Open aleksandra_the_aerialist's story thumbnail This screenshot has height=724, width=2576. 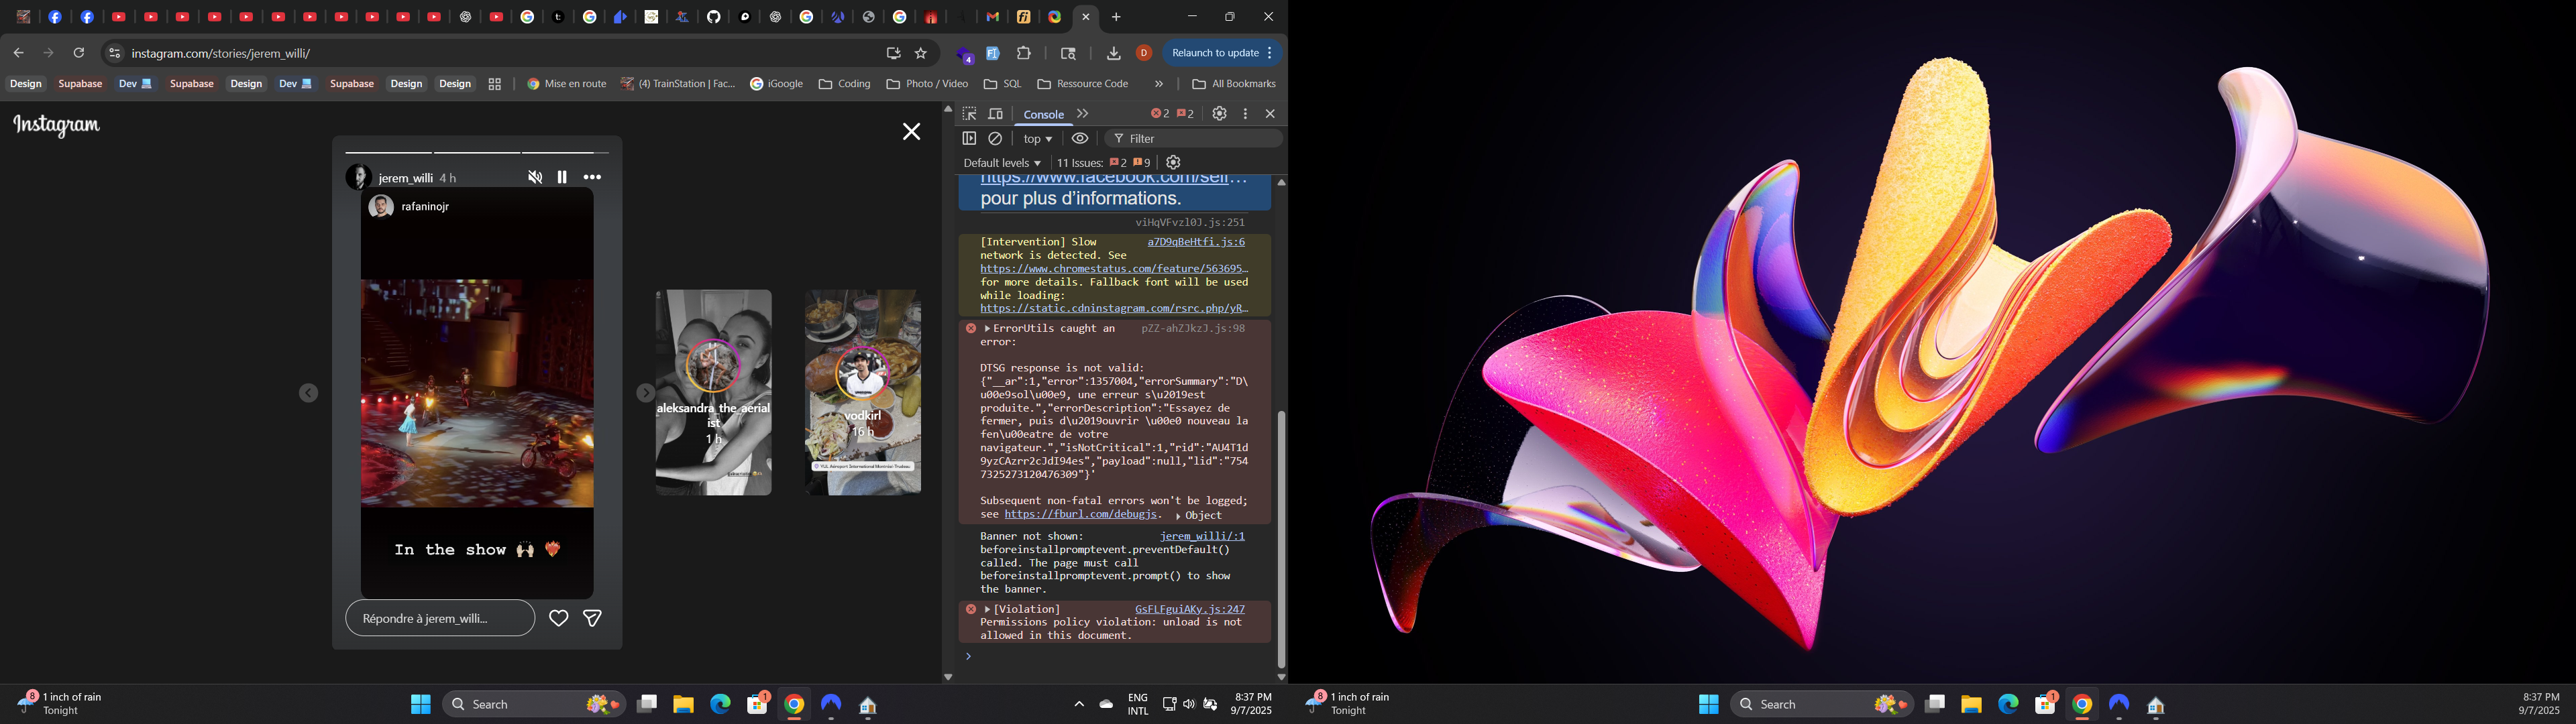tap(713, 392)
